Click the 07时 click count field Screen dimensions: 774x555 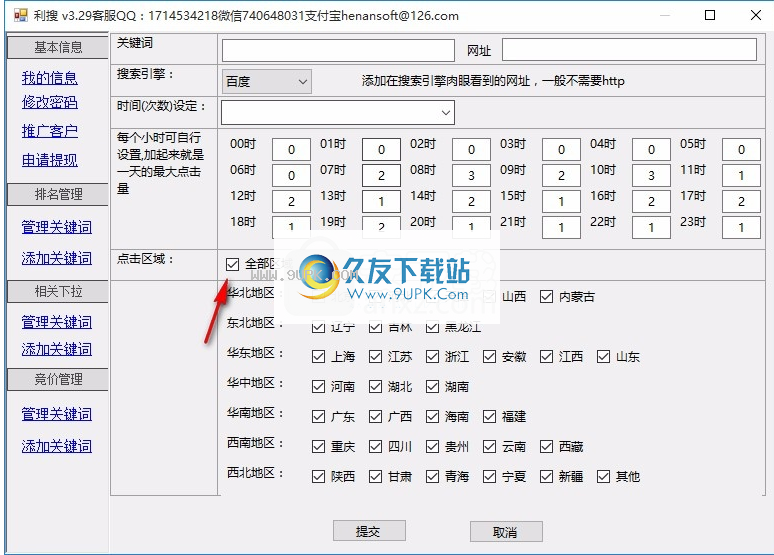click(381, 175)
